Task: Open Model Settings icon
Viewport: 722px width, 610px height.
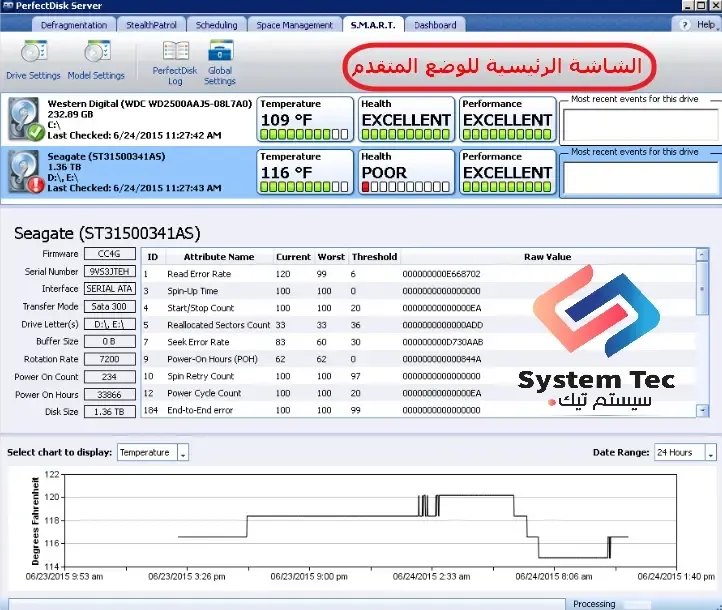Action: tap(97, 52)
